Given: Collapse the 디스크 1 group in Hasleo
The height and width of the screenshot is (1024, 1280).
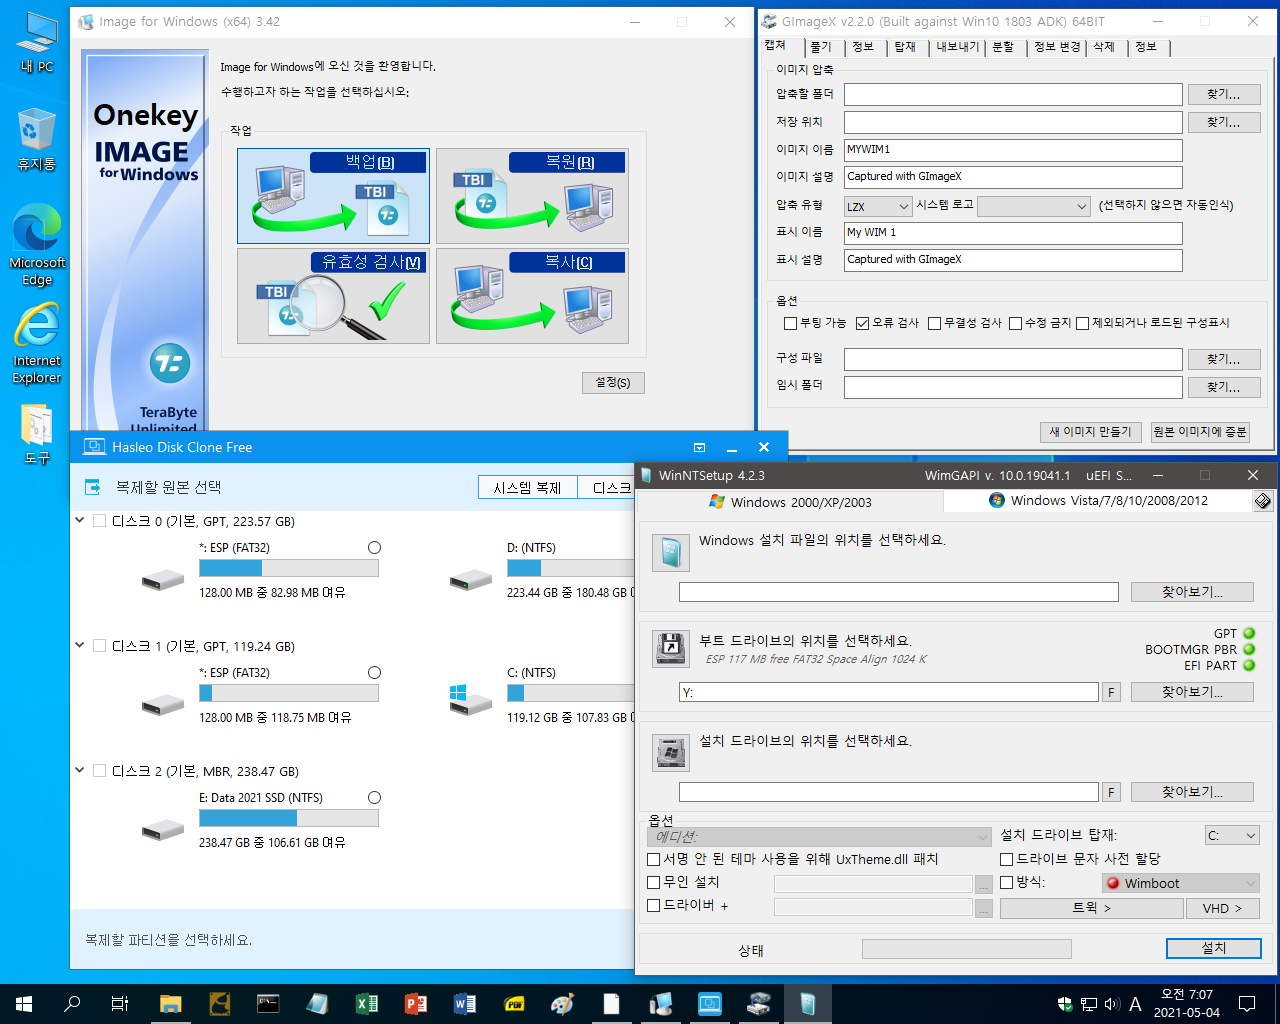Looking at the screenshot, I should point(80,646).
